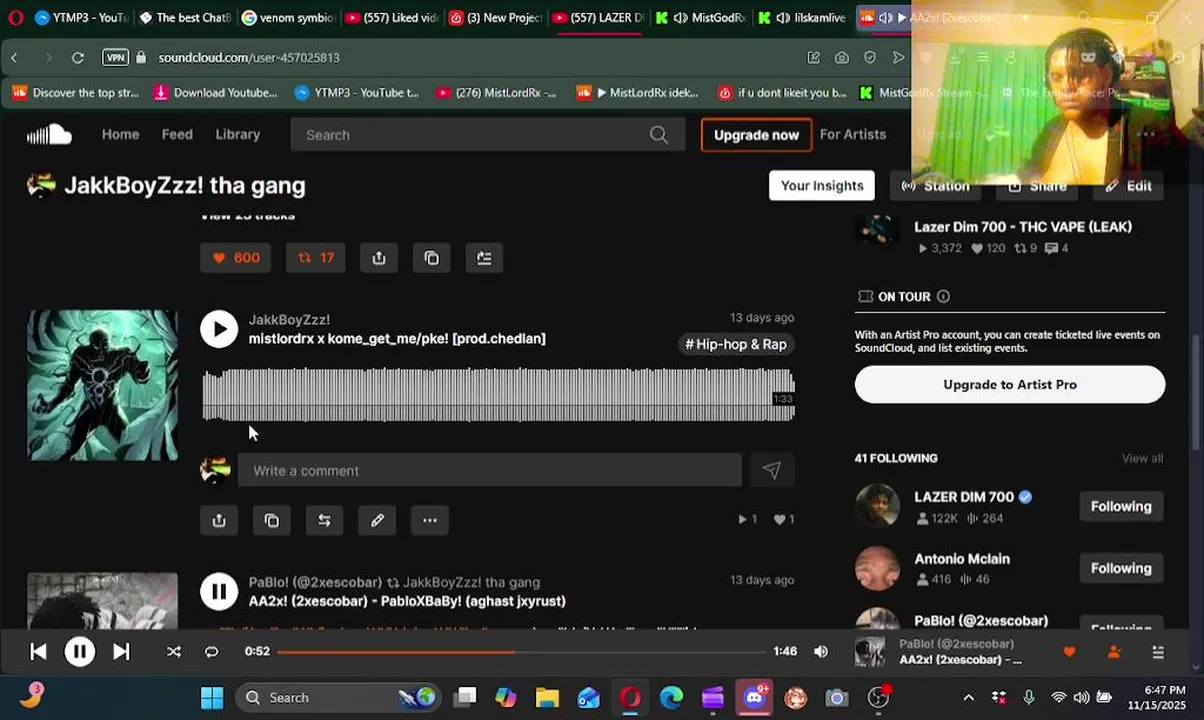
Task: Click the Upgrade now button
Action: pos(756,134)
